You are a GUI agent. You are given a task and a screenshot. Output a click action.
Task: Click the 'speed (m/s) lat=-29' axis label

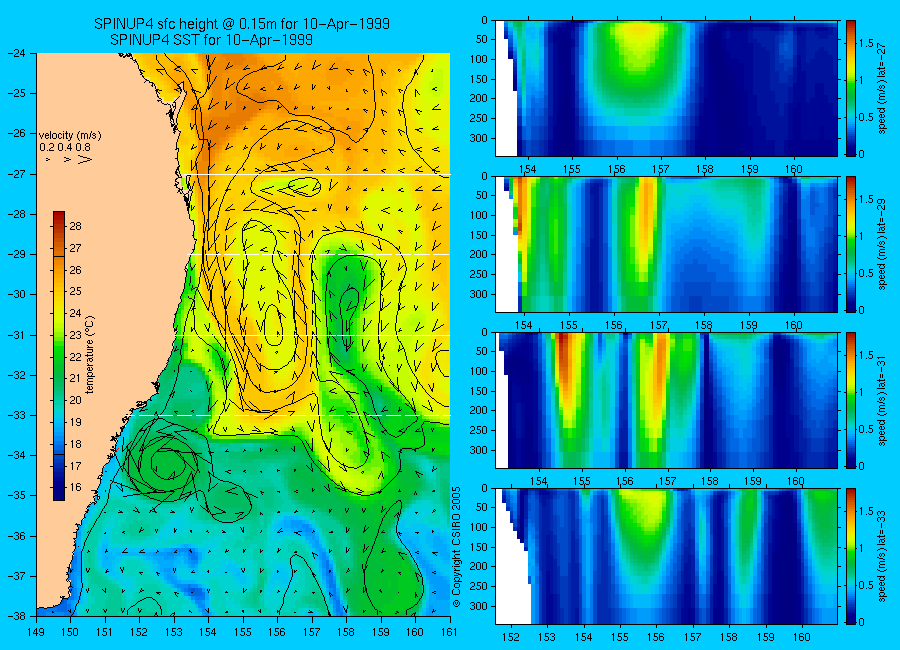883,244
